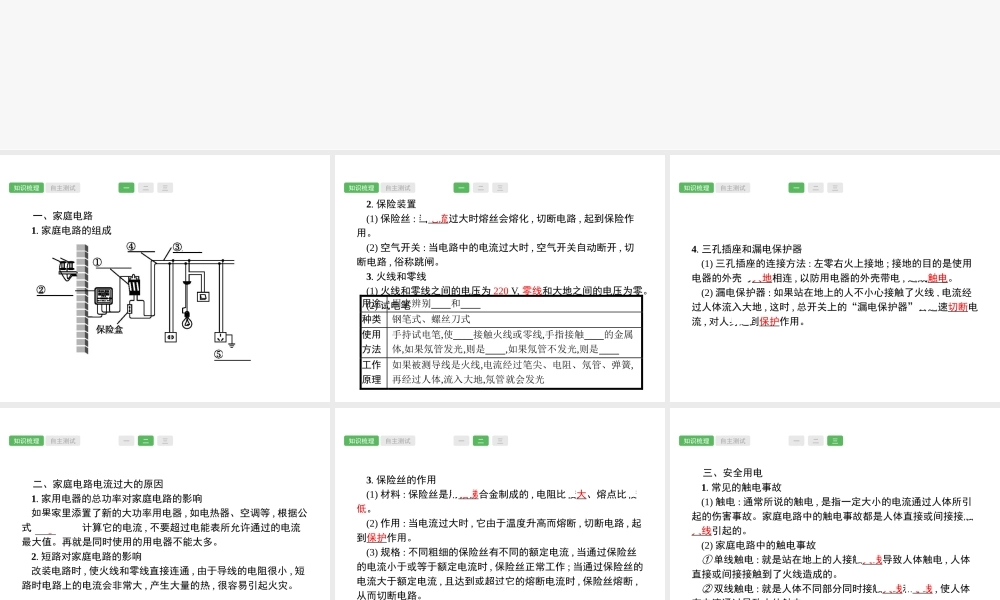
Task: Switch to 自主测试 tab on the 保险装置 slide
Action: (398, 188)
